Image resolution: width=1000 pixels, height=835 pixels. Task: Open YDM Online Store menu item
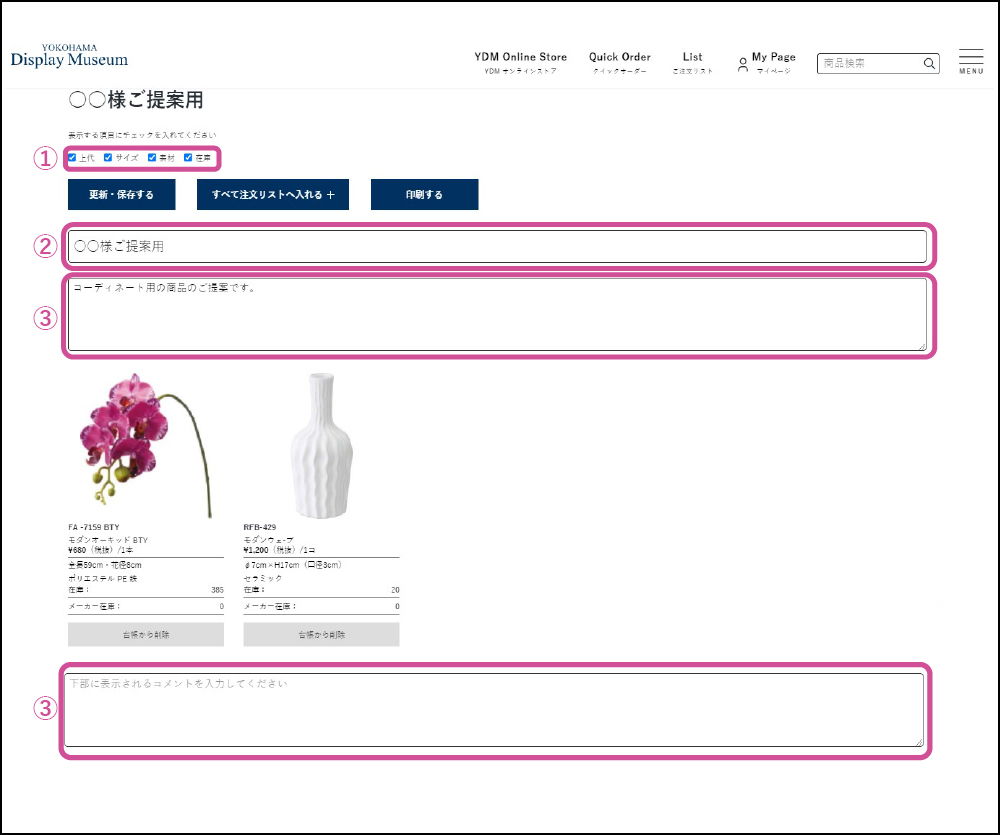[x=520, y=63]
